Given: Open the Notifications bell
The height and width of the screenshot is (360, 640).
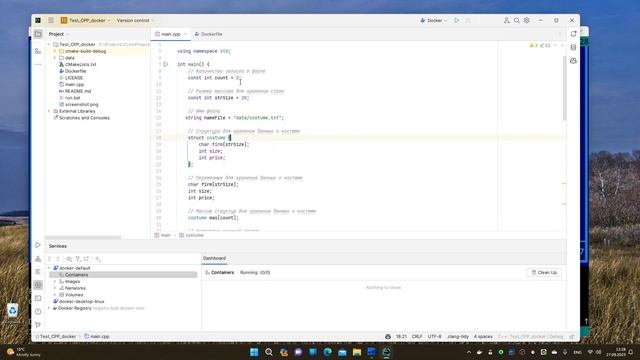Looking at the screenshot, I should (573, 34).
